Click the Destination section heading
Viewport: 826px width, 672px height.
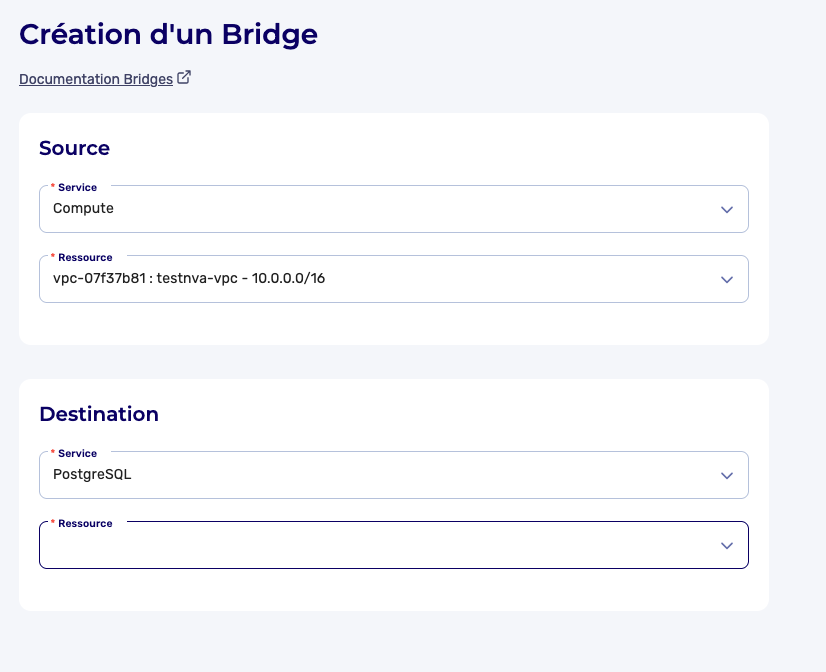click(99, 414)
